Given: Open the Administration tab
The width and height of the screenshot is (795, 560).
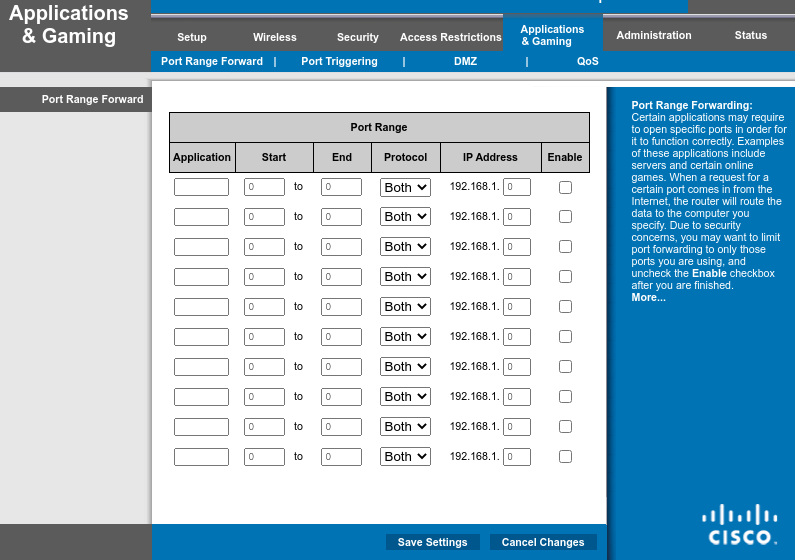Looking at the screenshot, I should (654, 35).
